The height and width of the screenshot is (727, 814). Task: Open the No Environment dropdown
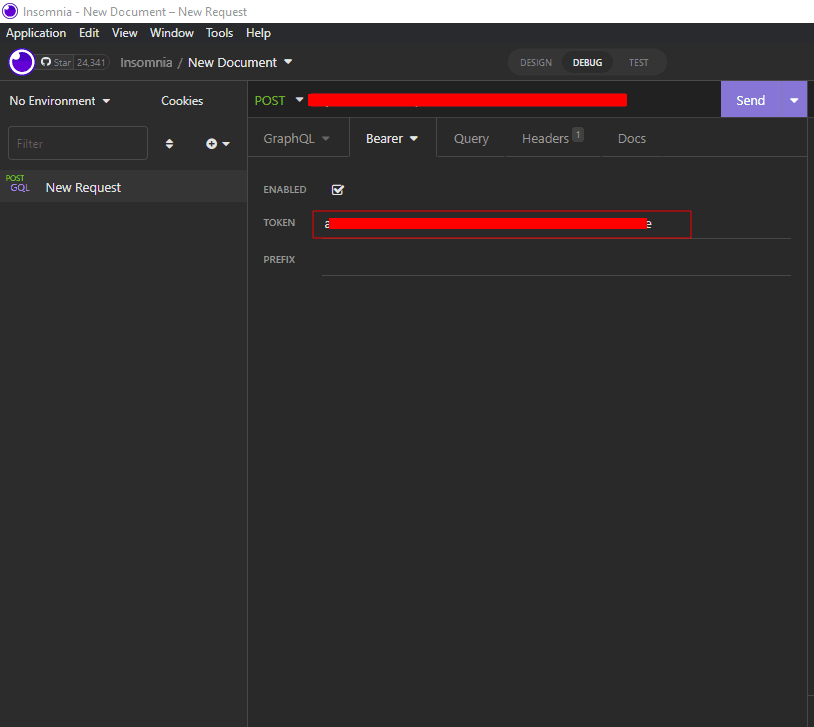click(x=60, y=101)
